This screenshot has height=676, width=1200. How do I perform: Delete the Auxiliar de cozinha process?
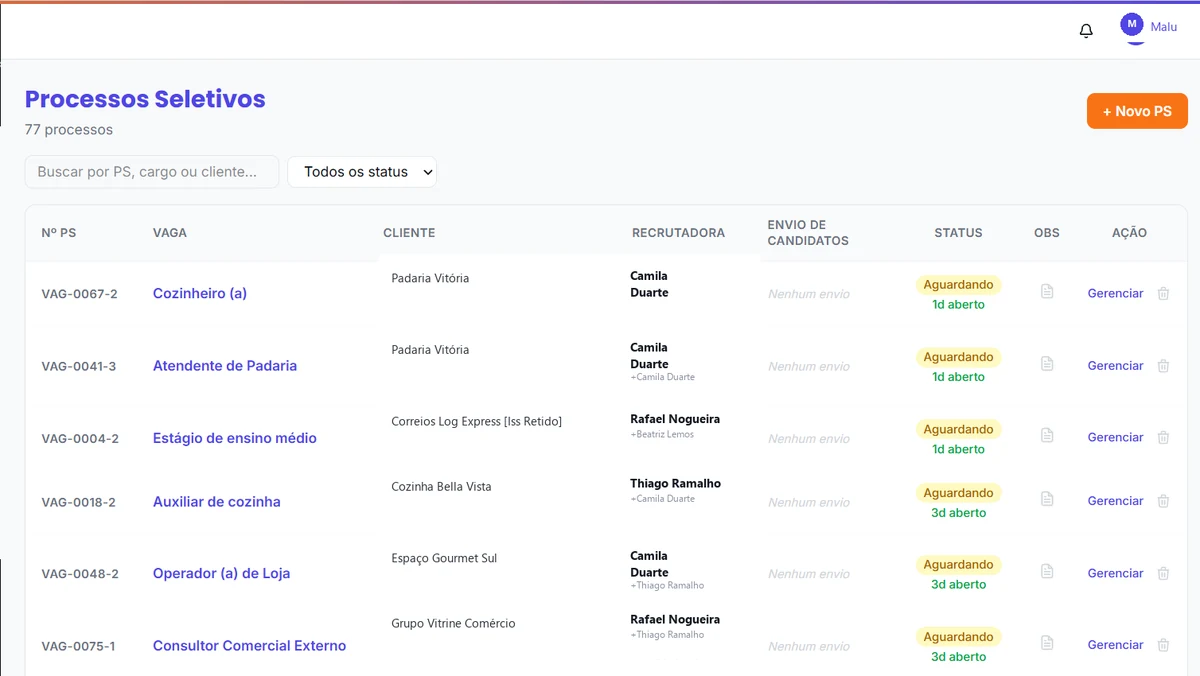(x=1163, y=501)
